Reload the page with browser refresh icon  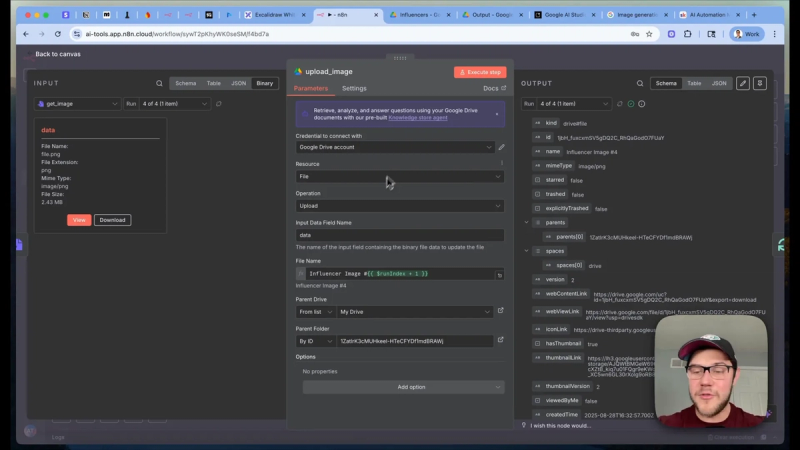58,34
